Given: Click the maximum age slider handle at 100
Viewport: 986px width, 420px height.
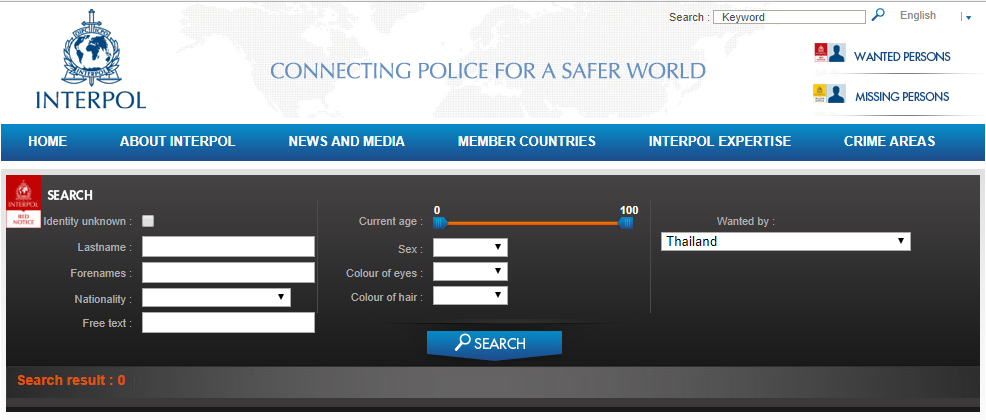Looking at the screenshot, I should tap(626, 223).
